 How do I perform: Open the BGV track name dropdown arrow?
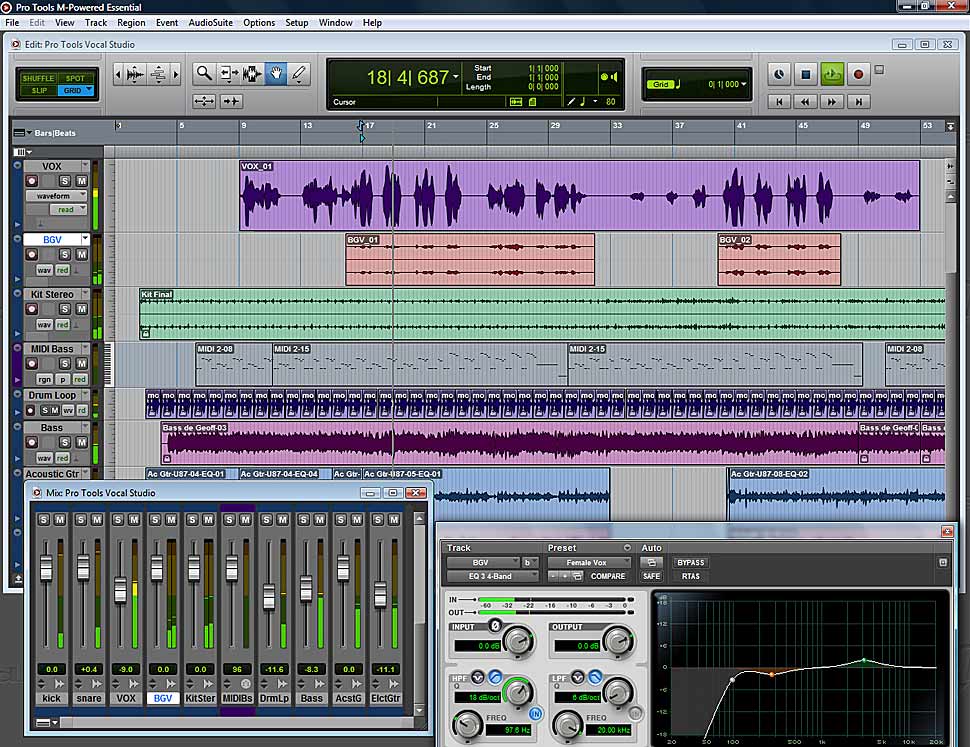click(85, 239)
